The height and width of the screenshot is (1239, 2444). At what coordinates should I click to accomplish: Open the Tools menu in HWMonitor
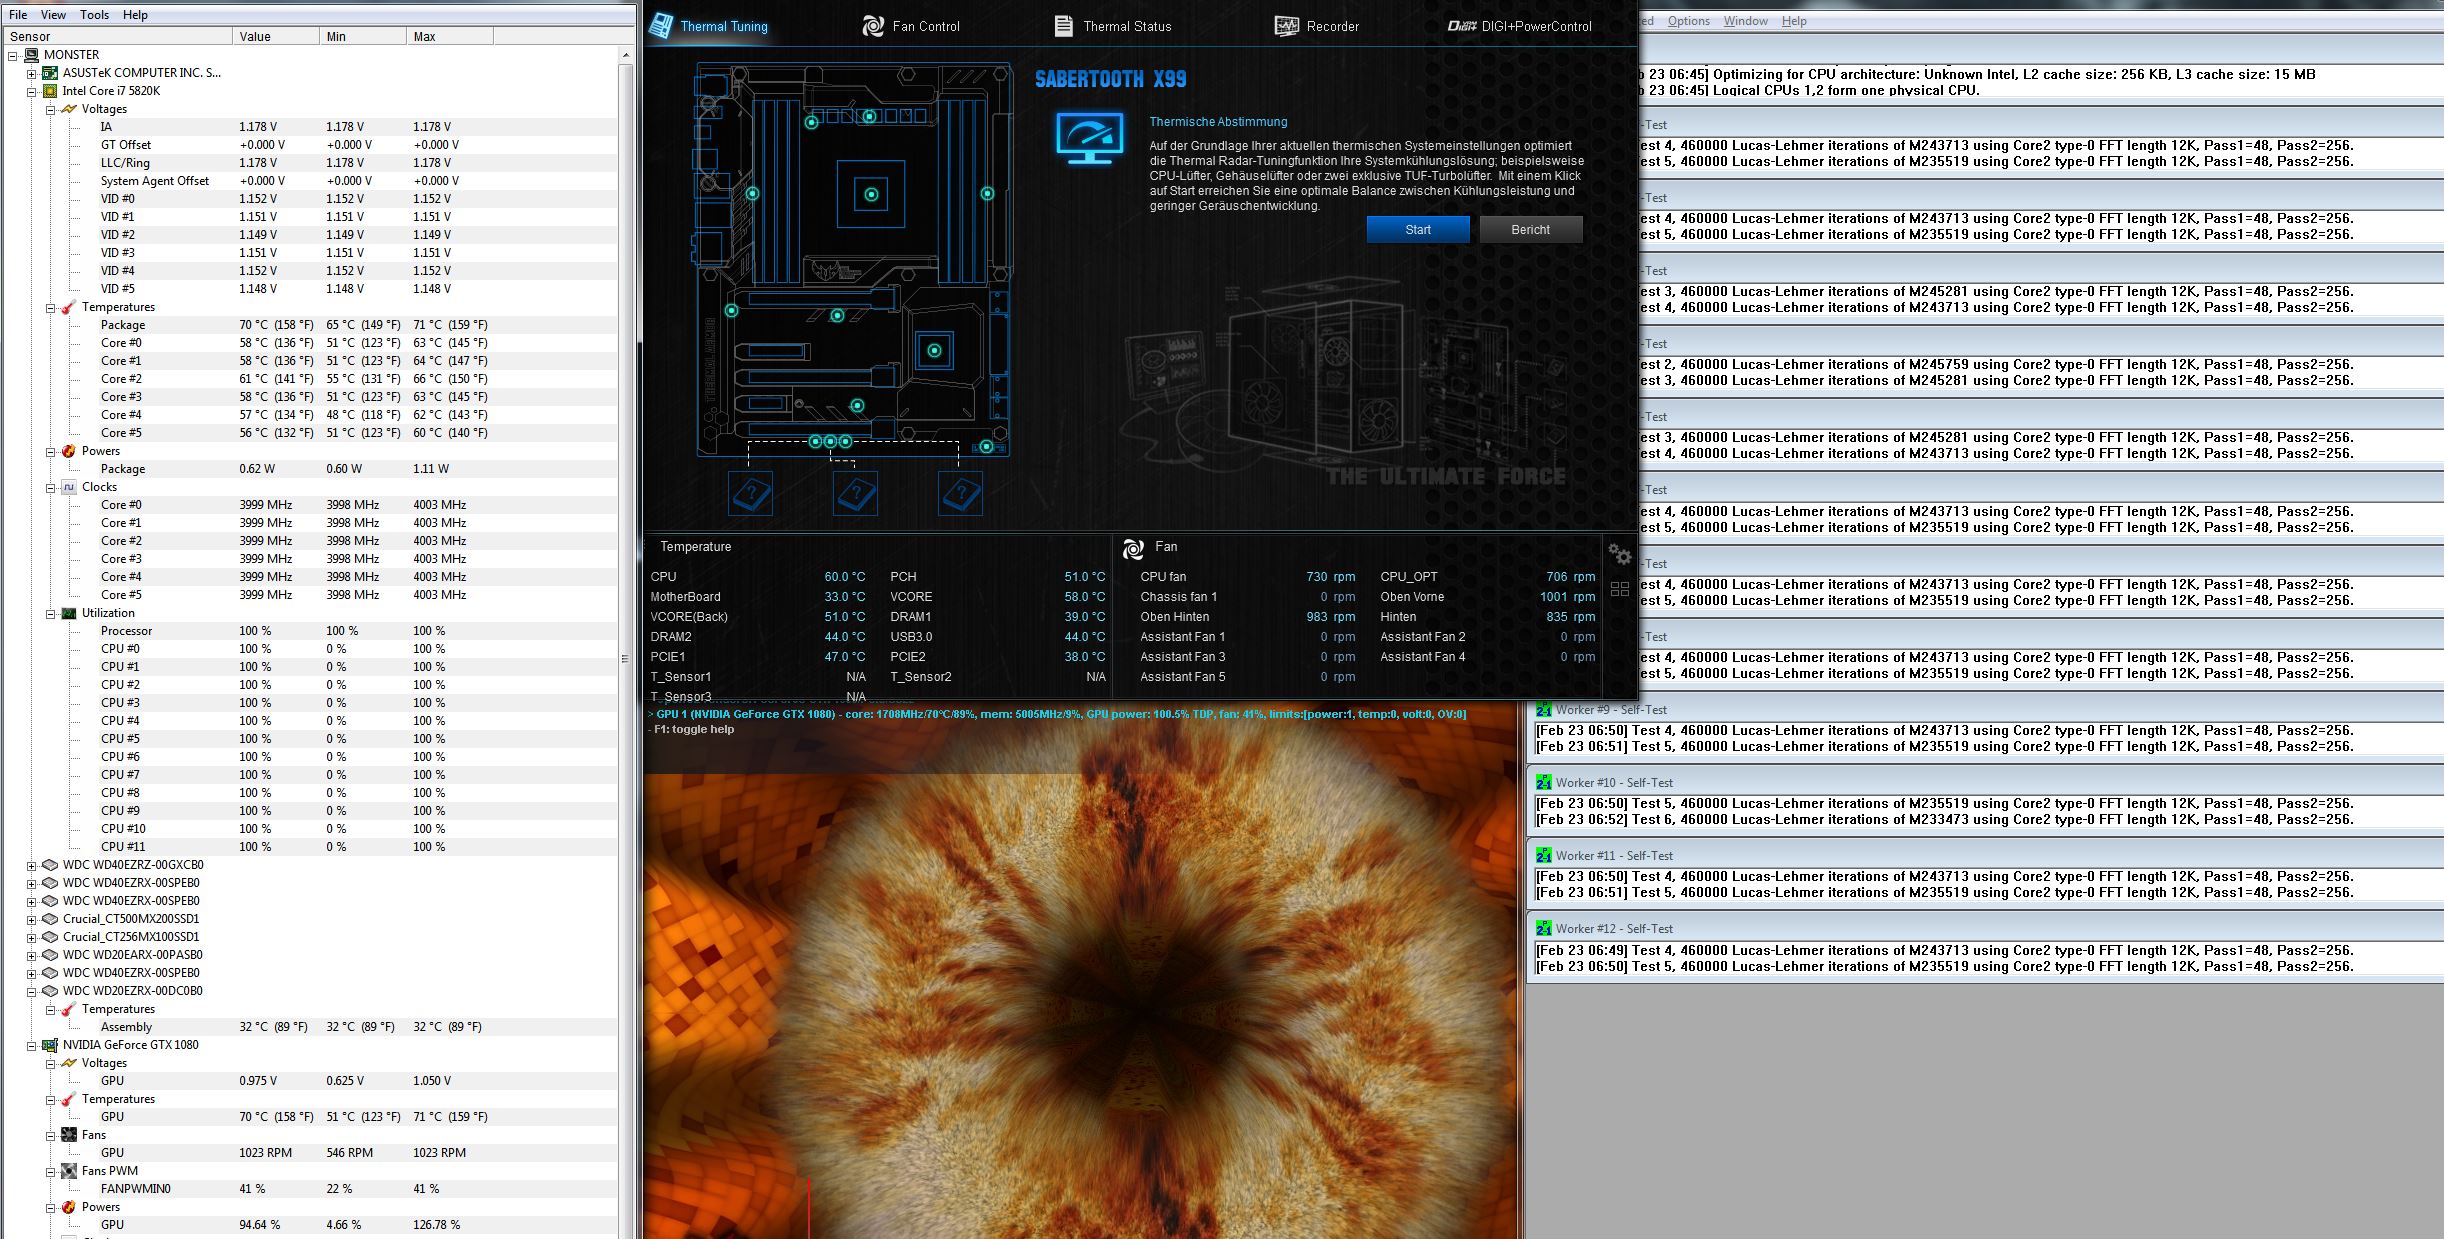[x=95, y=15]
